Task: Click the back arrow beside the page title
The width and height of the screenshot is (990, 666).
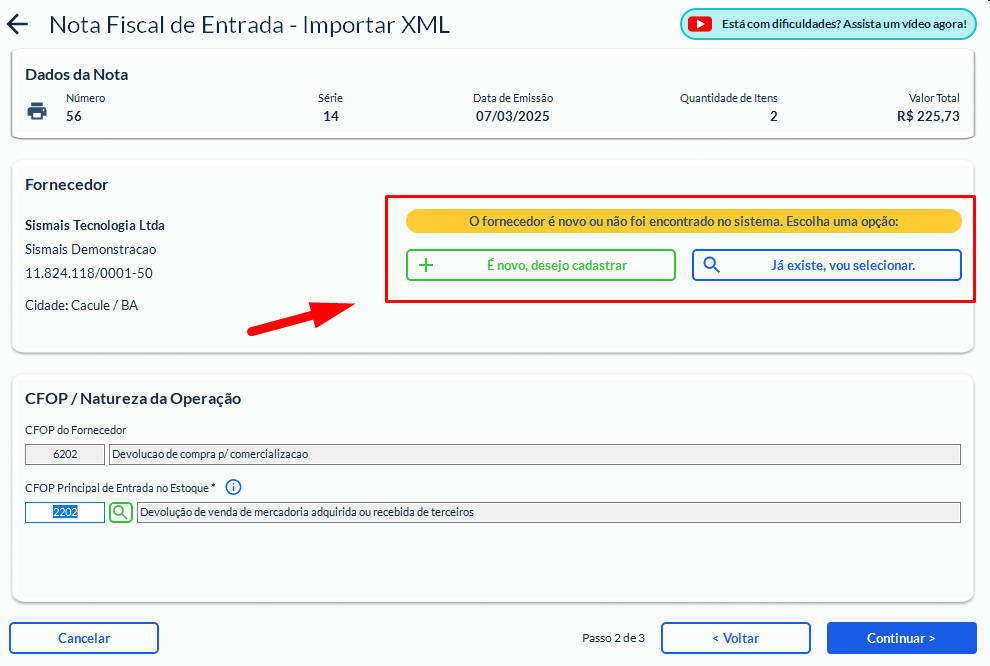Action: pos(18,25)
